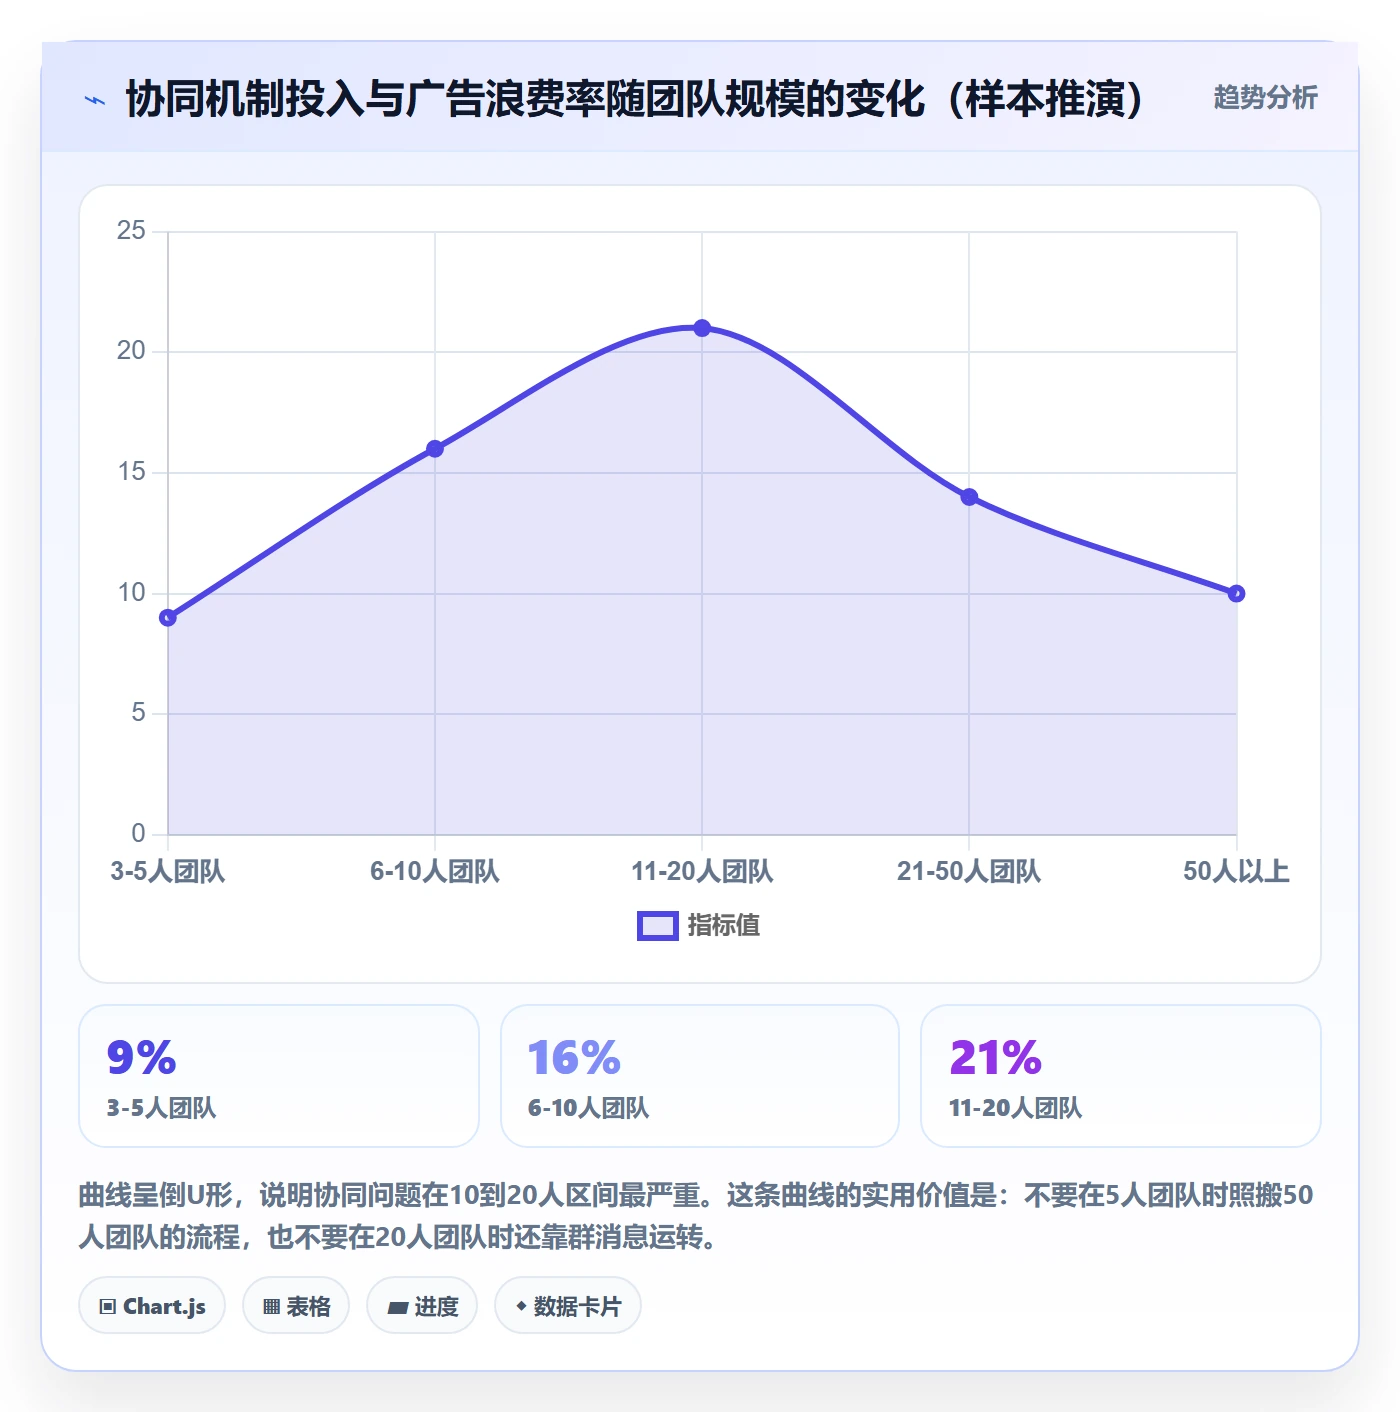Click the 趋势分析 label in the header
This screenshot has width=1400, height=1412.
[x=1265, y=98]
